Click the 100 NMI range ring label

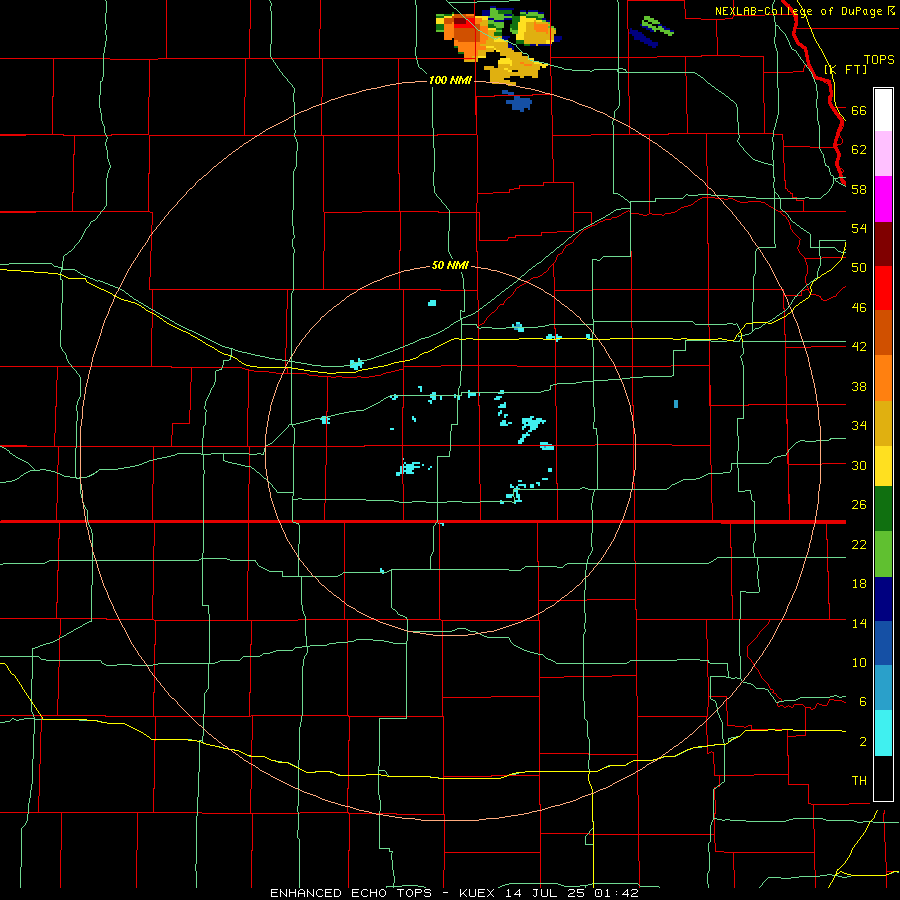450,80
